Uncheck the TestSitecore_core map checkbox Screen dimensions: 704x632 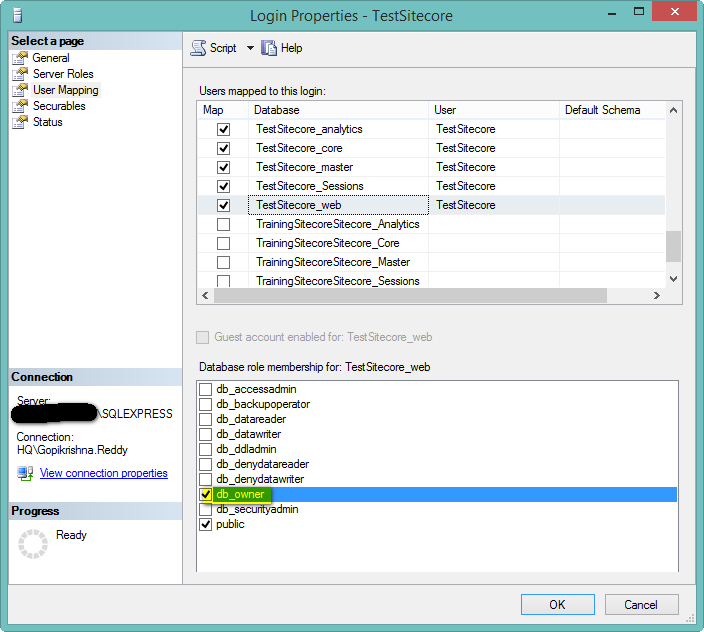tap(223, 148)
